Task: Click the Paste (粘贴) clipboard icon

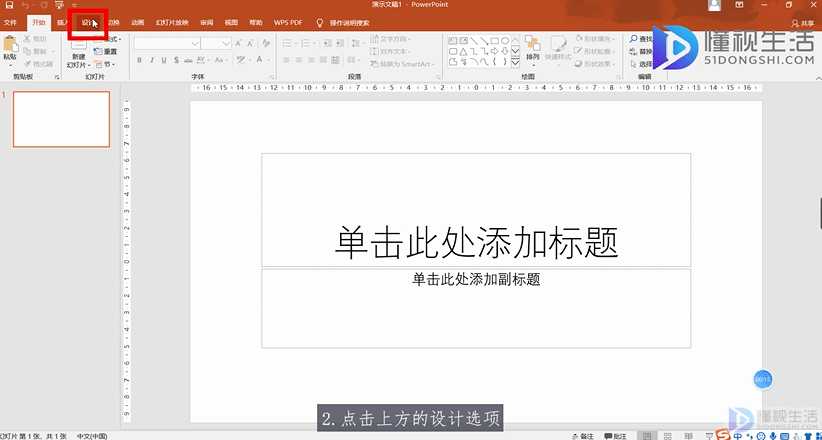Action: coord(9,48)
